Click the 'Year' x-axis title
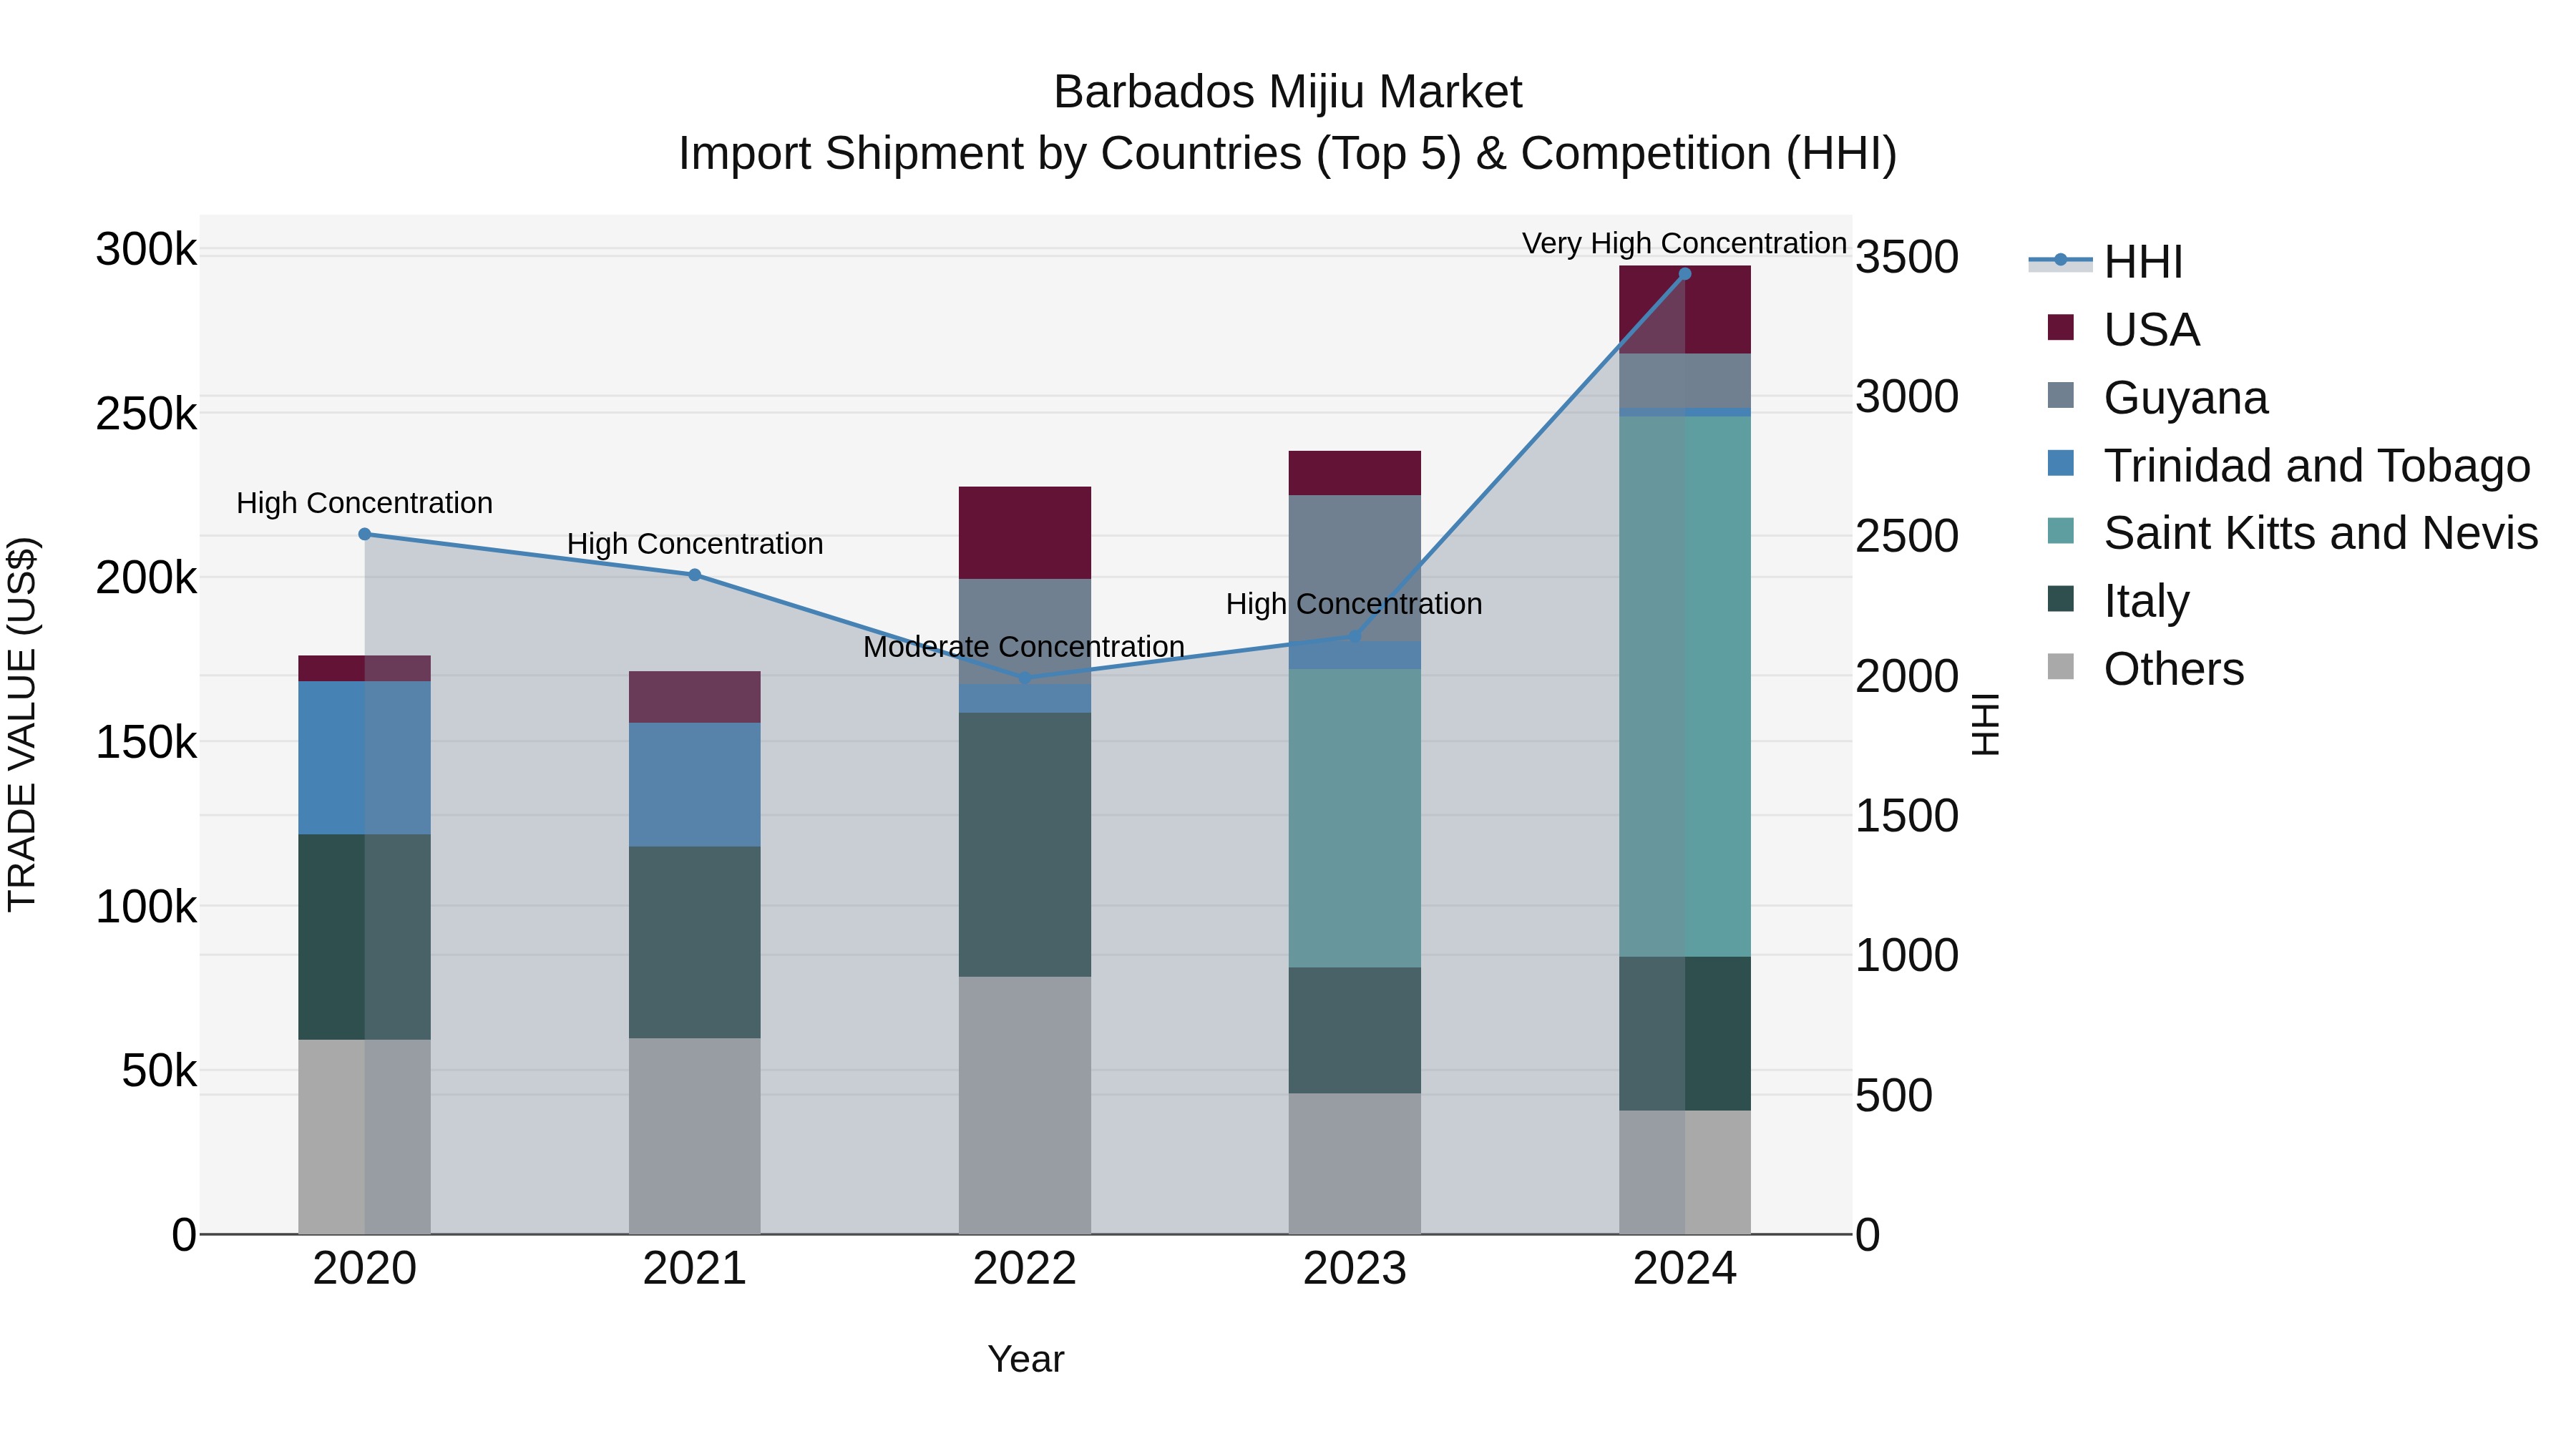The height and width of the screenshot is (1449, 2576). tap(1026, 1360)
